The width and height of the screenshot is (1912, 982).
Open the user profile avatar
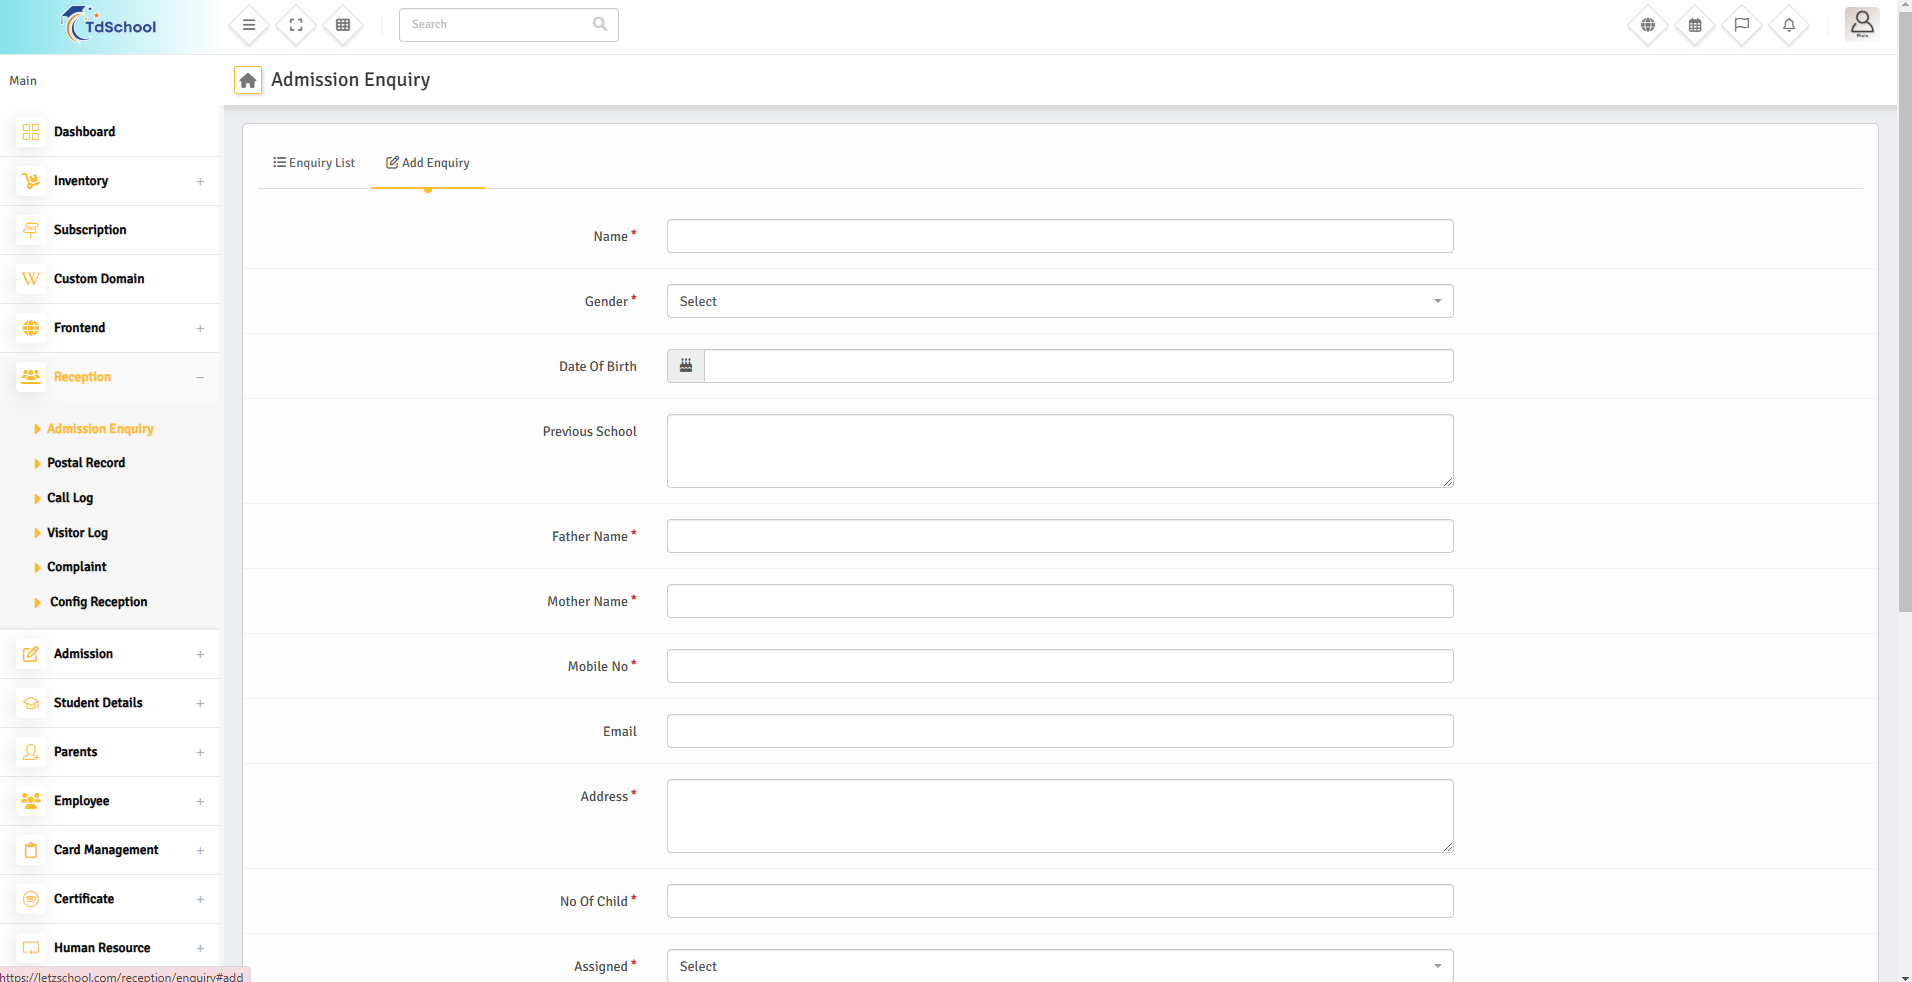tap(1862, 24)
